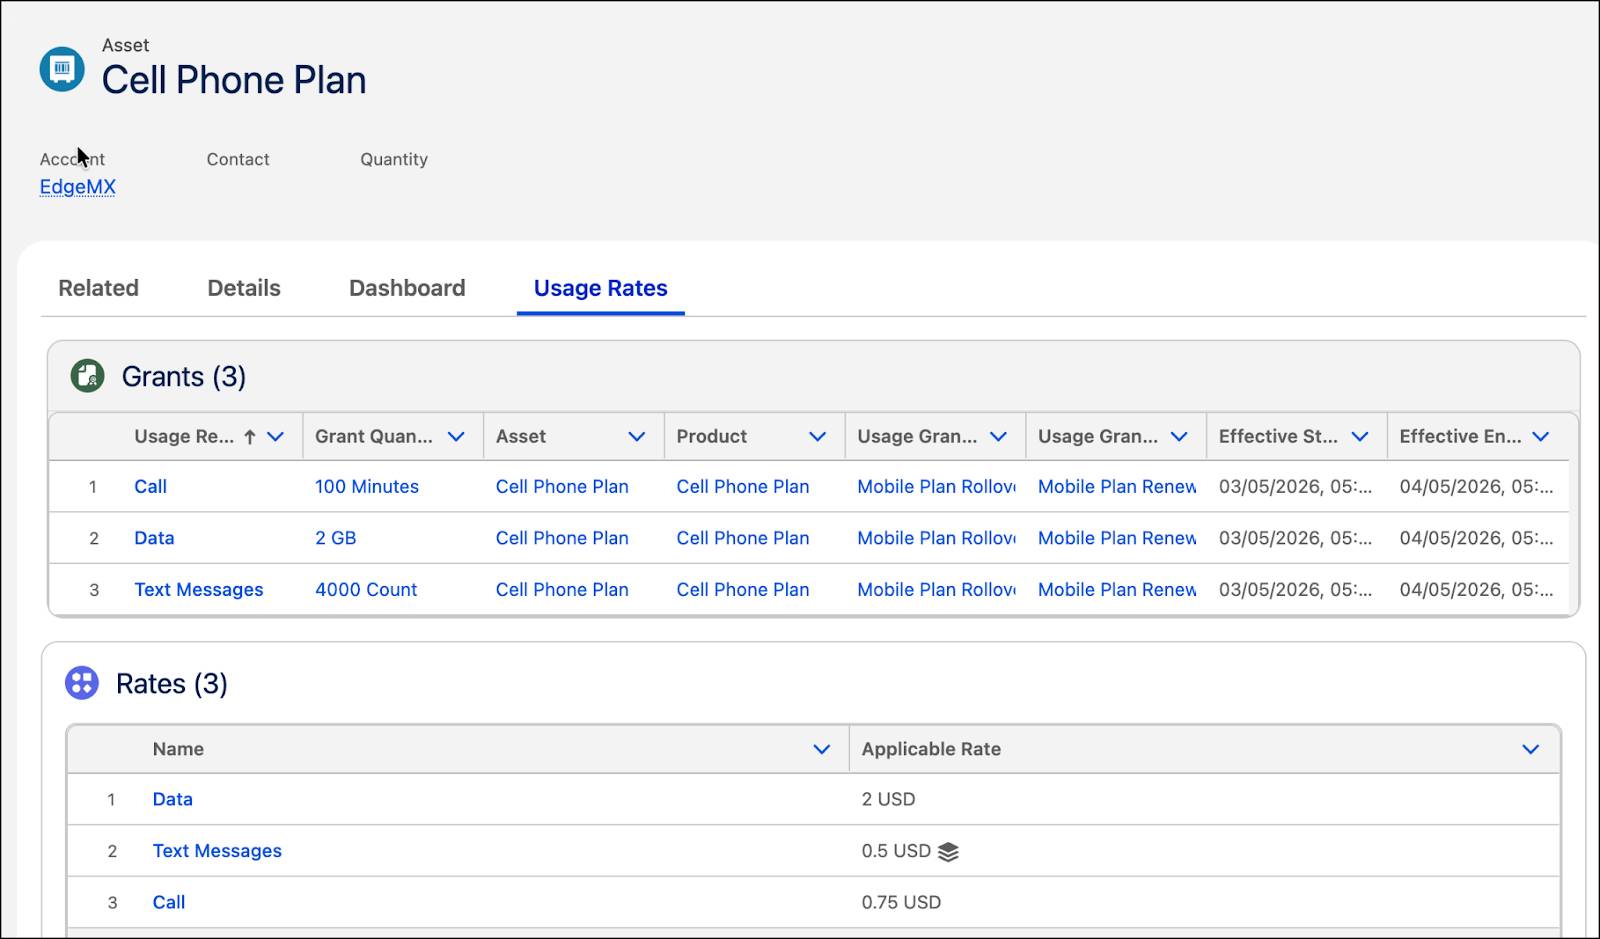The width and height of the screenshot is (1600, 939).
Task: Open the Call usage resource in Grants
Action: pos(151,486)
